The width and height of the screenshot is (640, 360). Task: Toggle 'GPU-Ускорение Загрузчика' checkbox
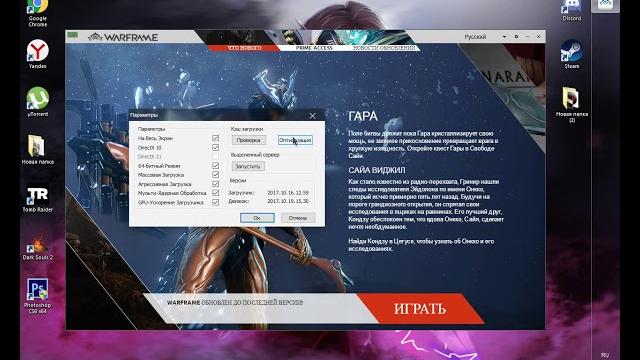(216, 202)
